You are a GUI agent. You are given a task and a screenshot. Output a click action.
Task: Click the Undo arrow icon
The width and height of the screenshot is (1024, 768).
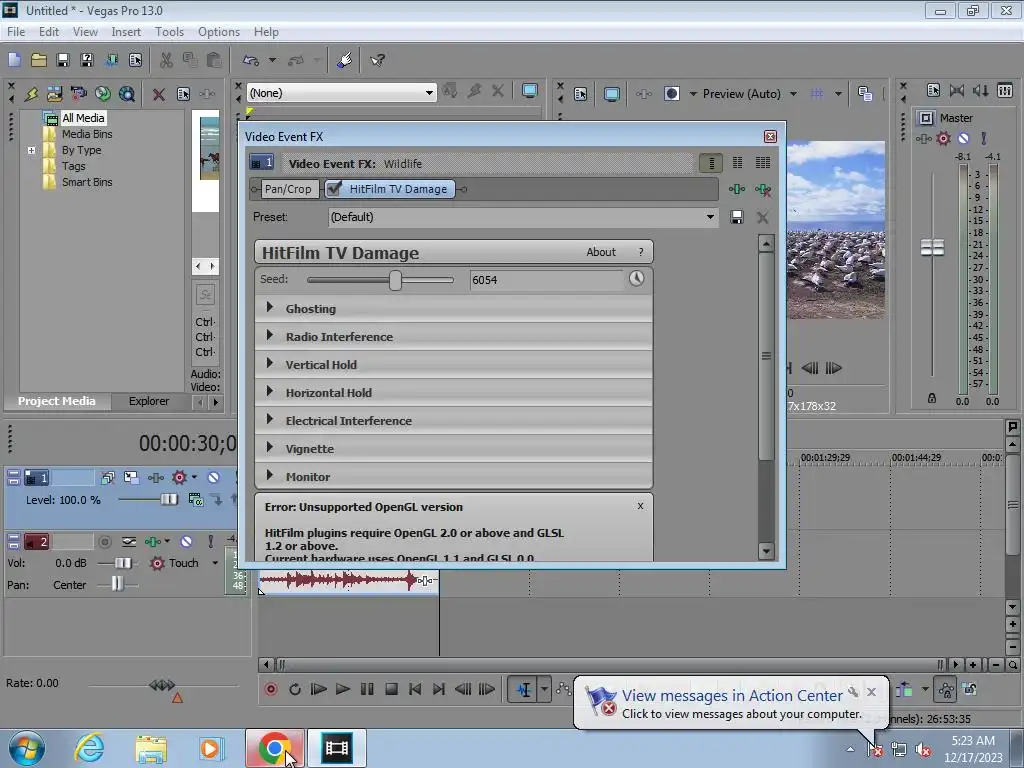click(x=251, y=60)
